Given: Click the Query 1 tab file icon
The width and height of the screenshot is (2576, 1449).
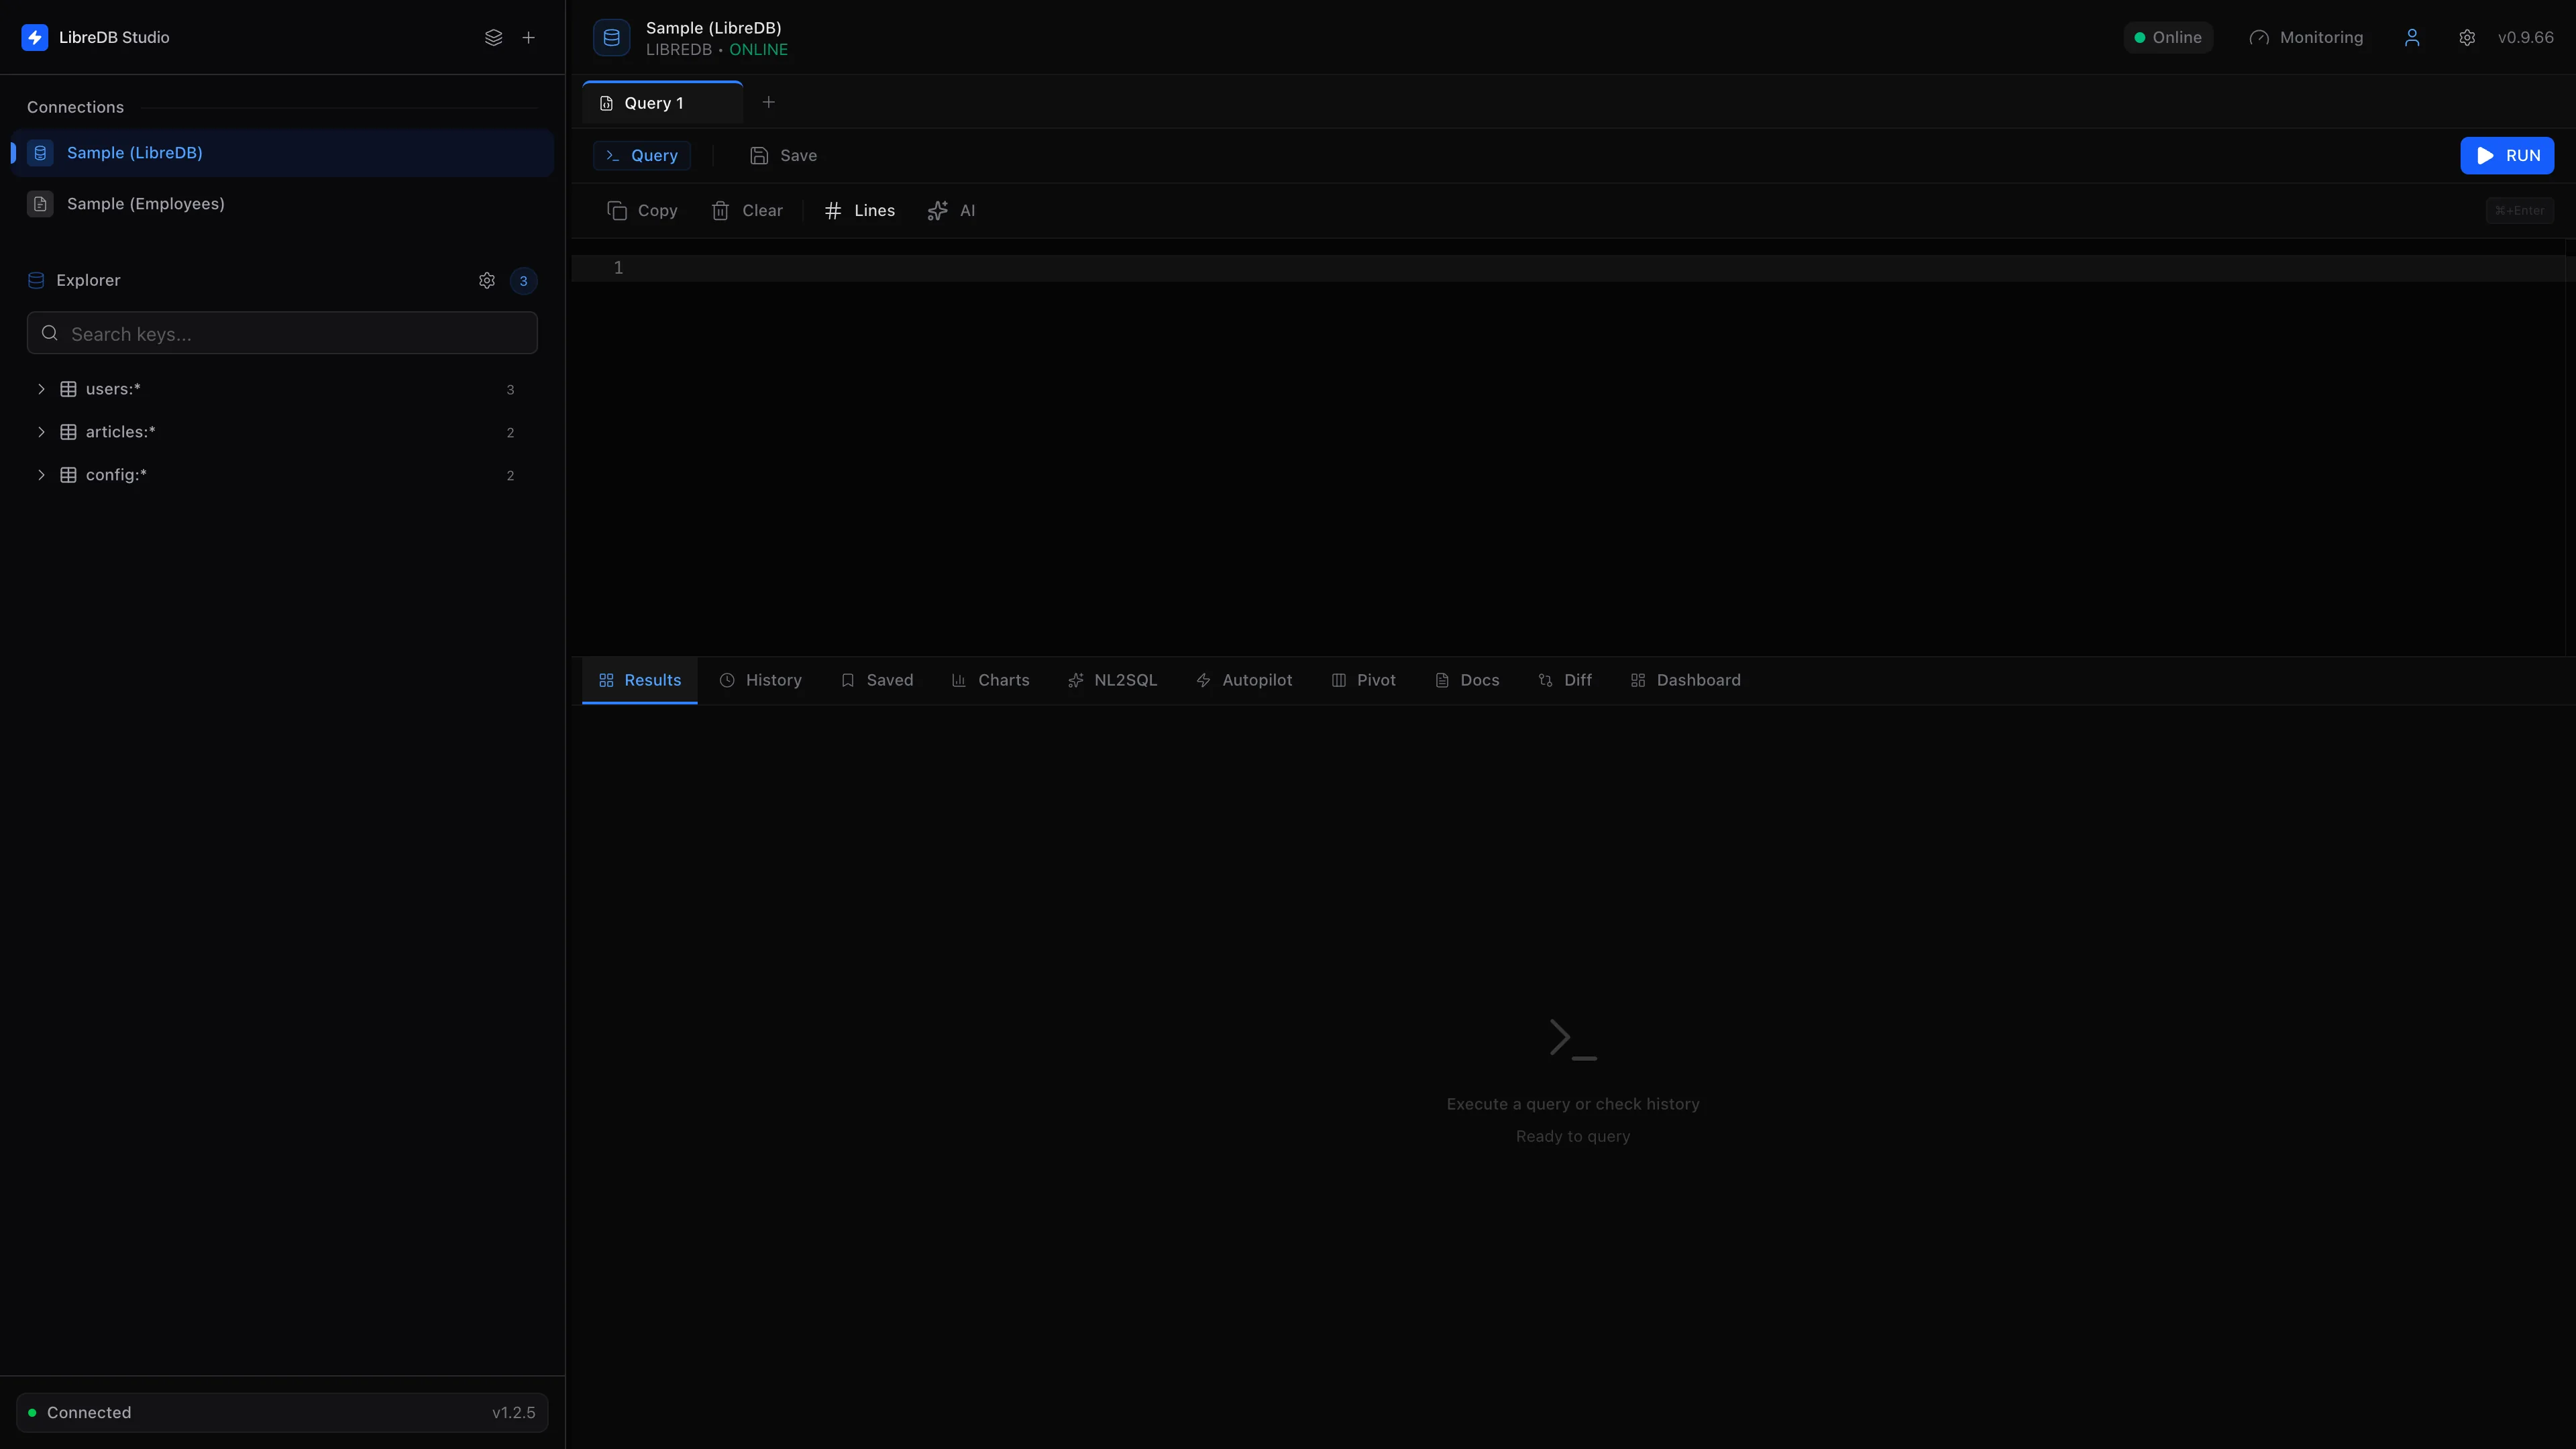Looking at the screenshot, I should (x=606, y=103).
